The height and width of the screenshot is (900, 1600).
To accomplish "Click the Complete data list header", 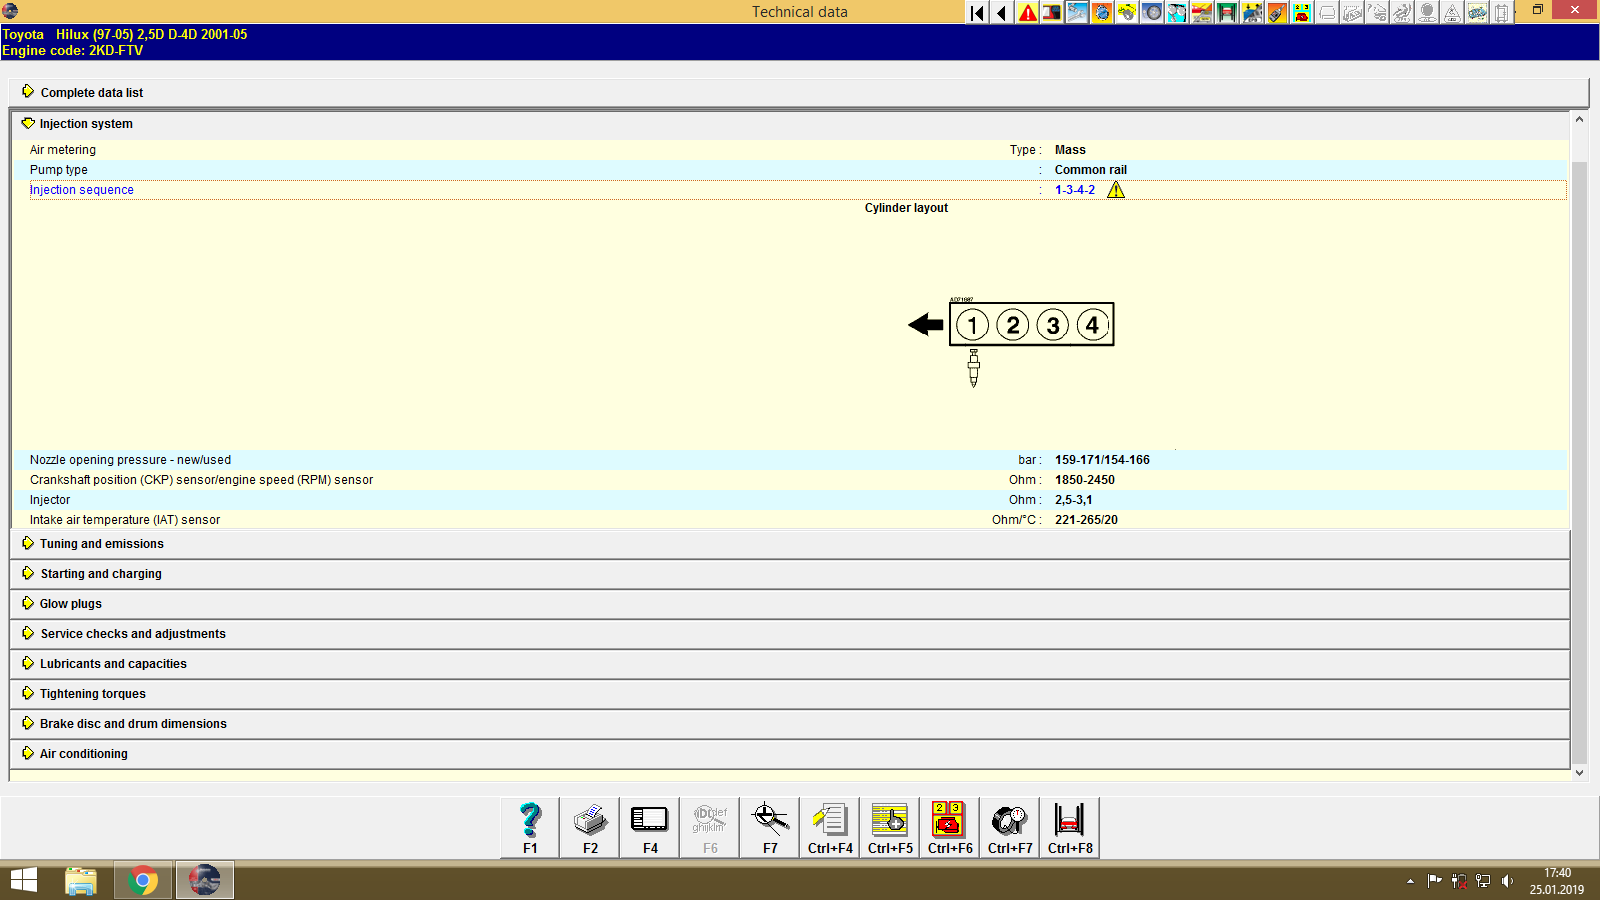I will point(92,92).
